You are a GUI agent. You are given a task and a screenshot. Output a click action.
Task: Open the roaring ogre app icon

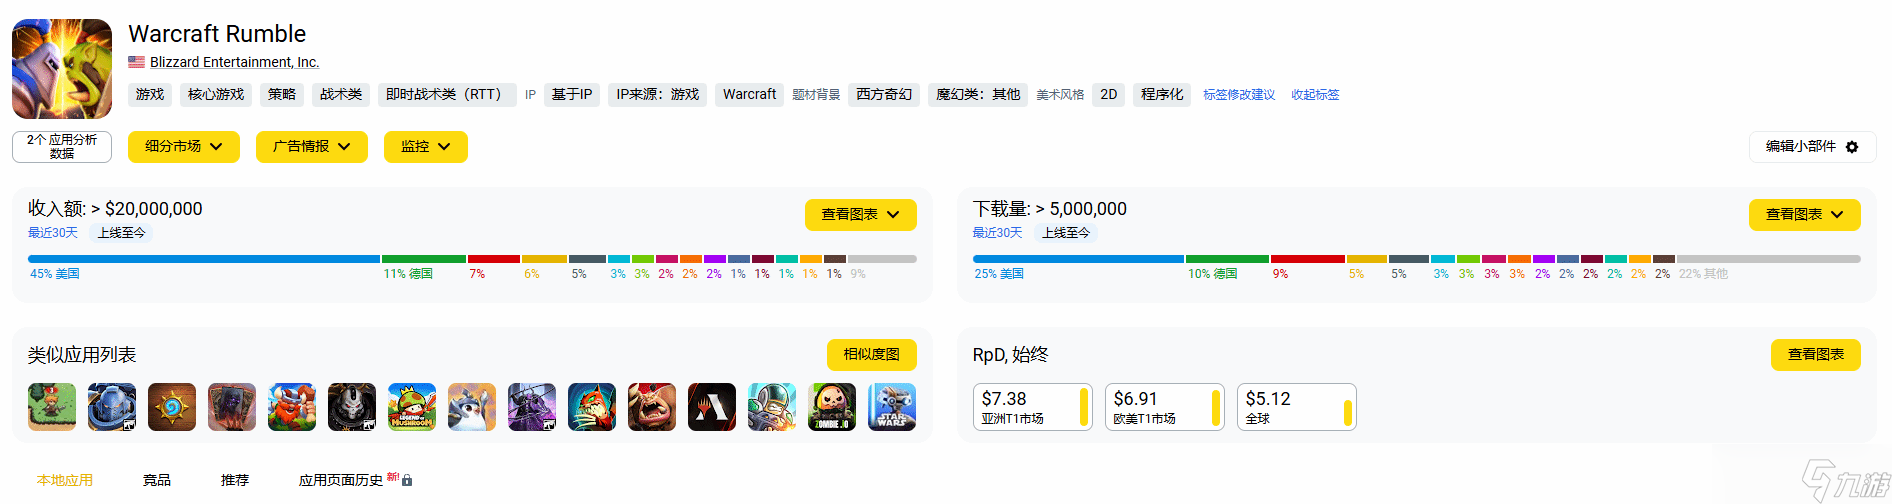652,407
